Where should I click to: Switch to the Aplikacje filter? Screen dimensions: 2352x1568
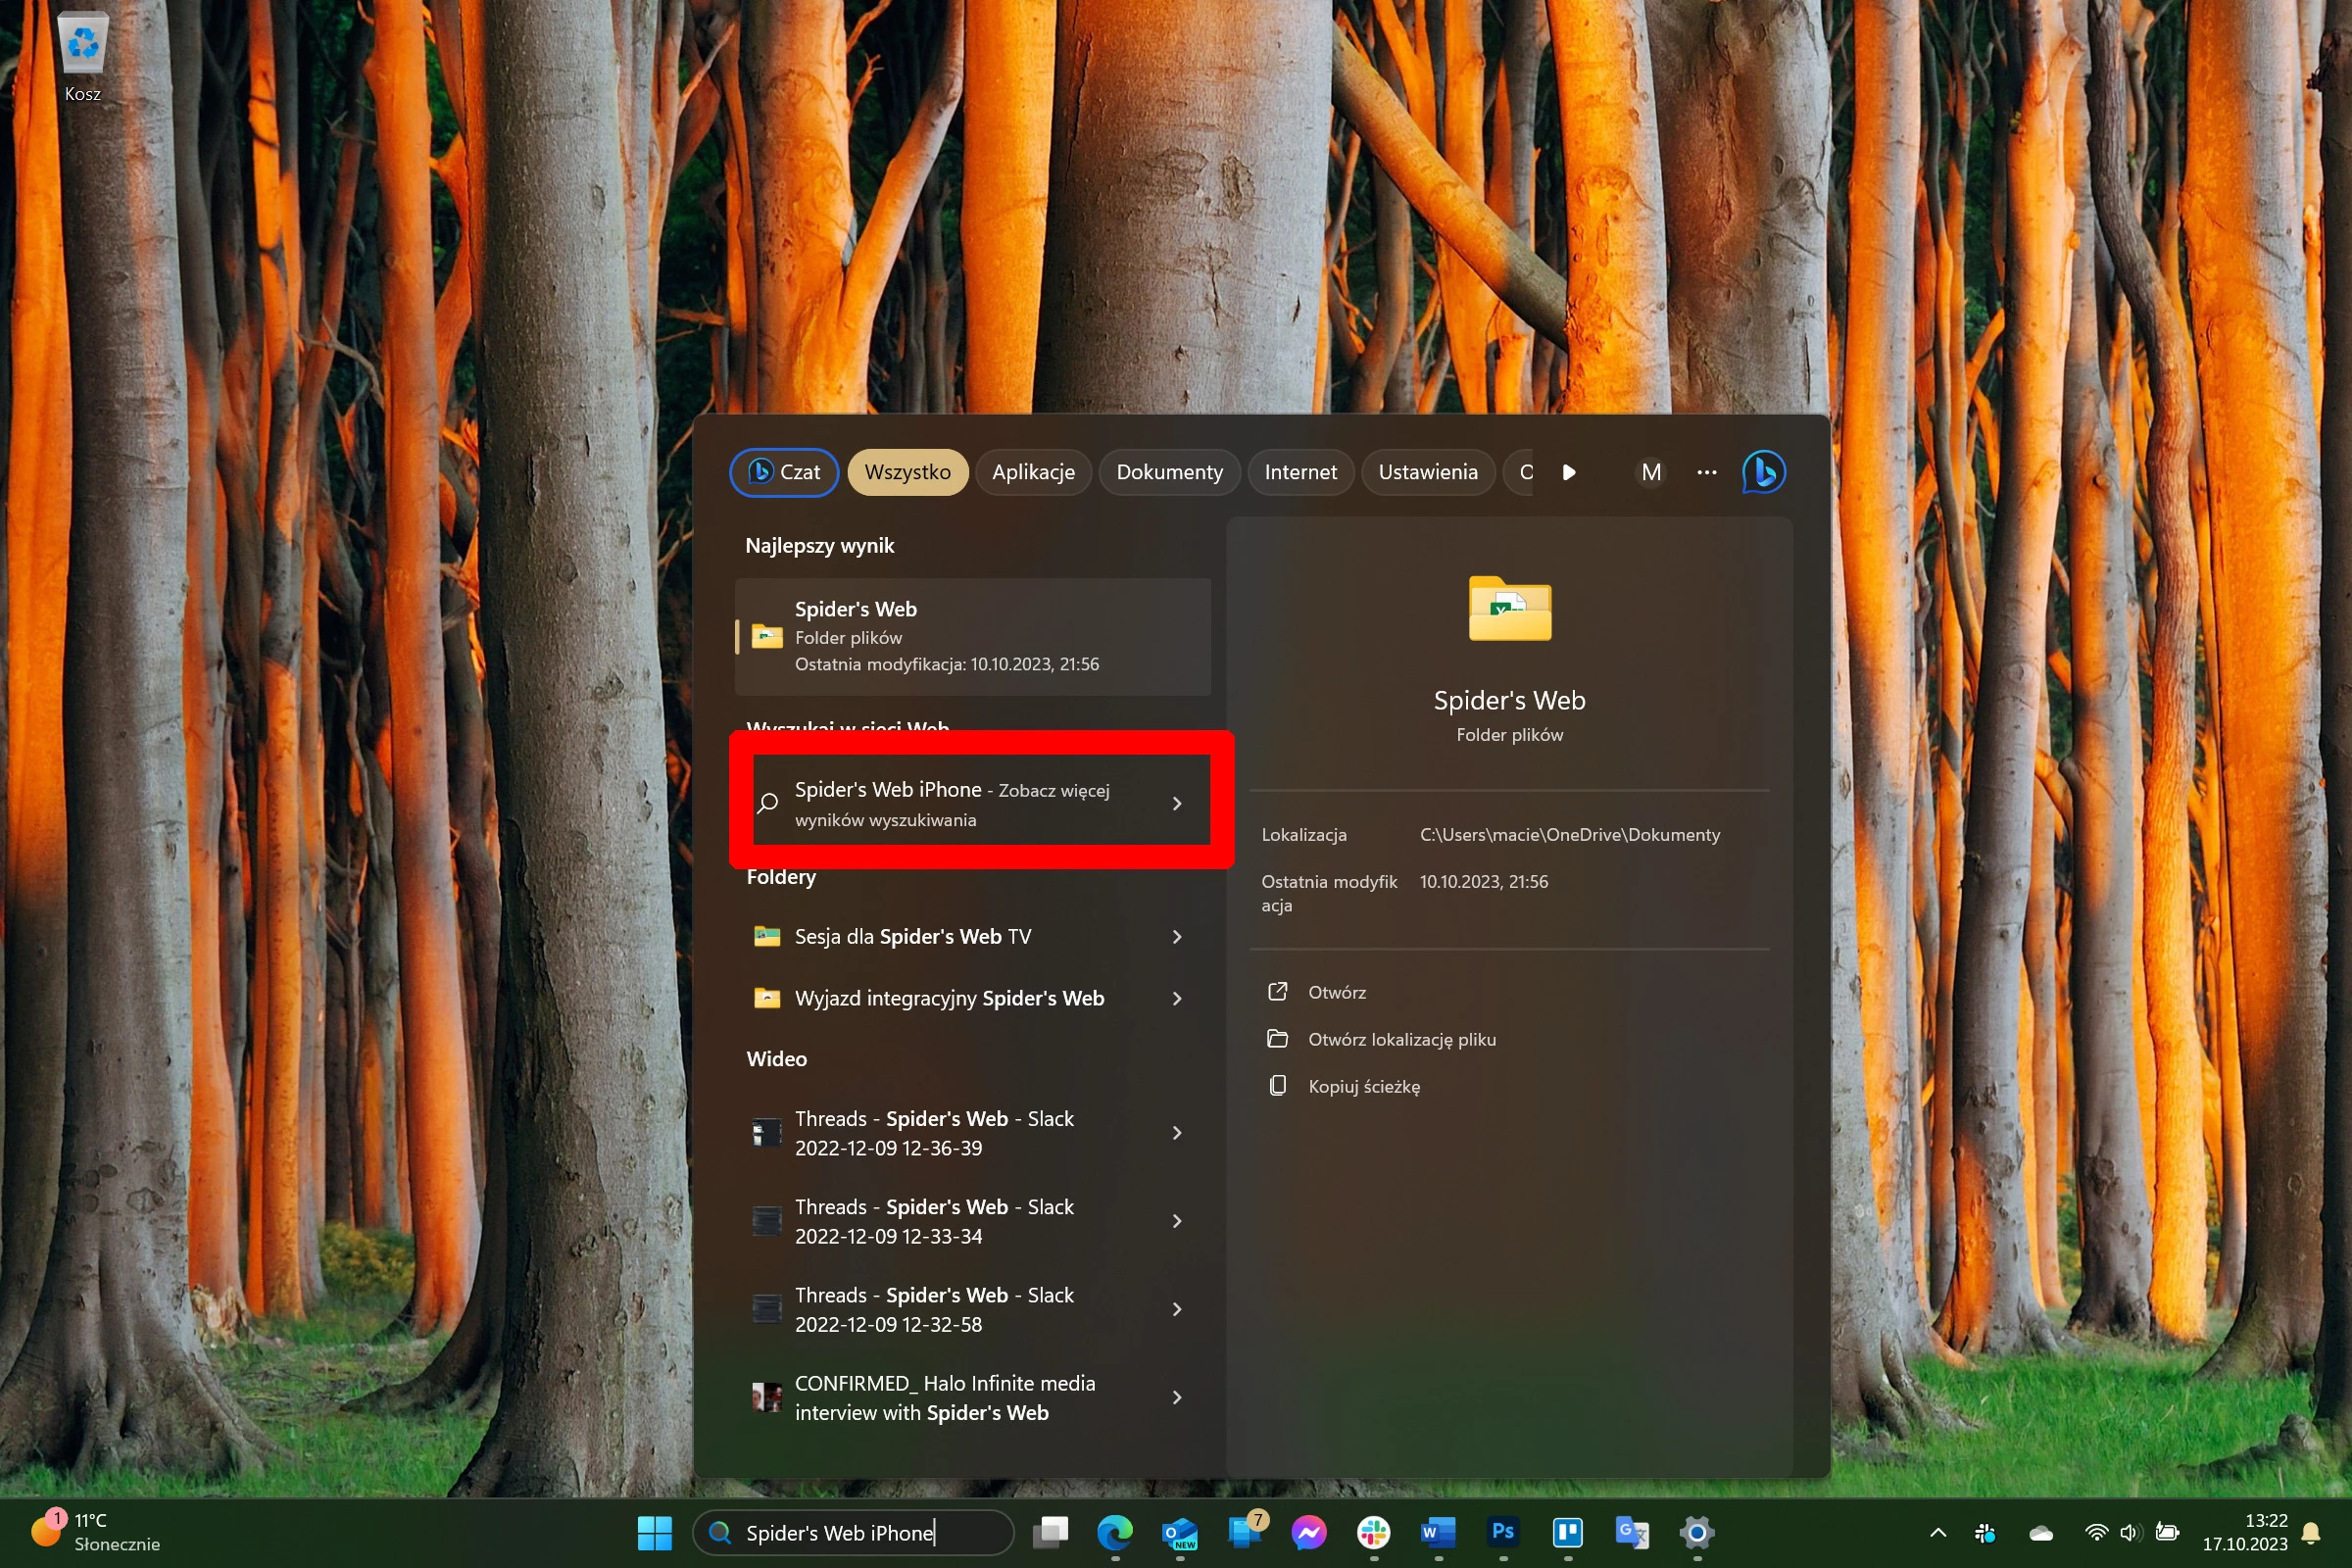[x=1033, y=472]
